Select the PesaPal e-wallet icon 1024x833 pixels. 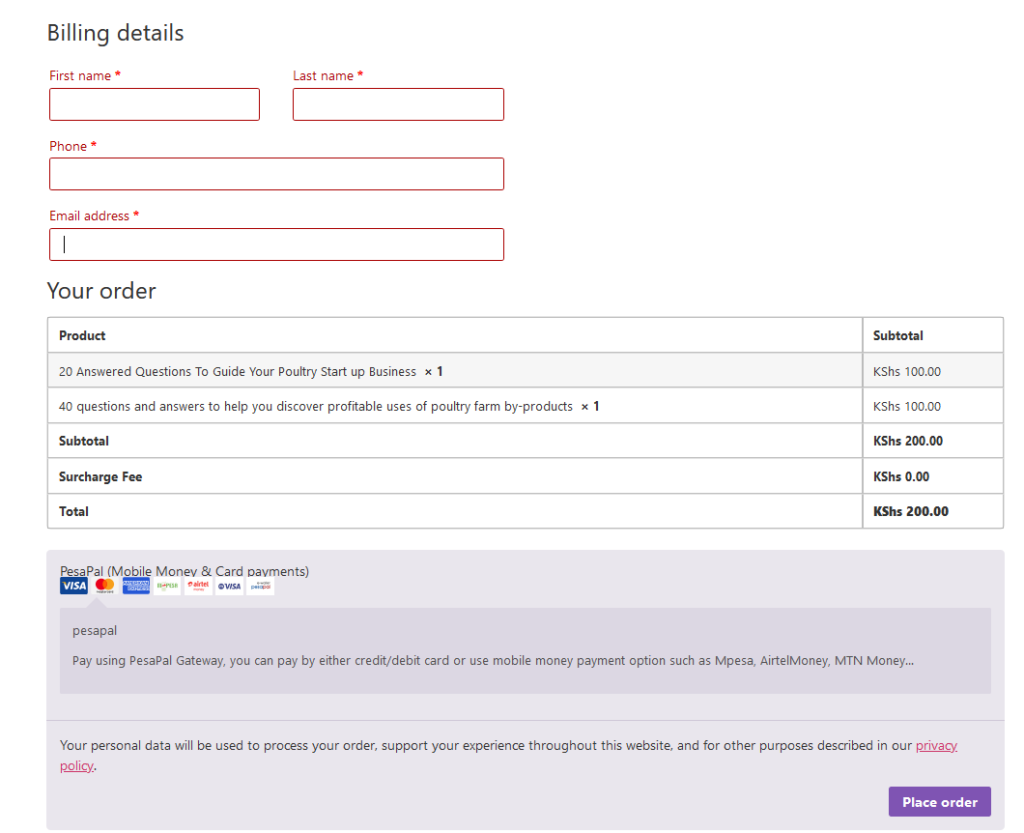(260, 585)
